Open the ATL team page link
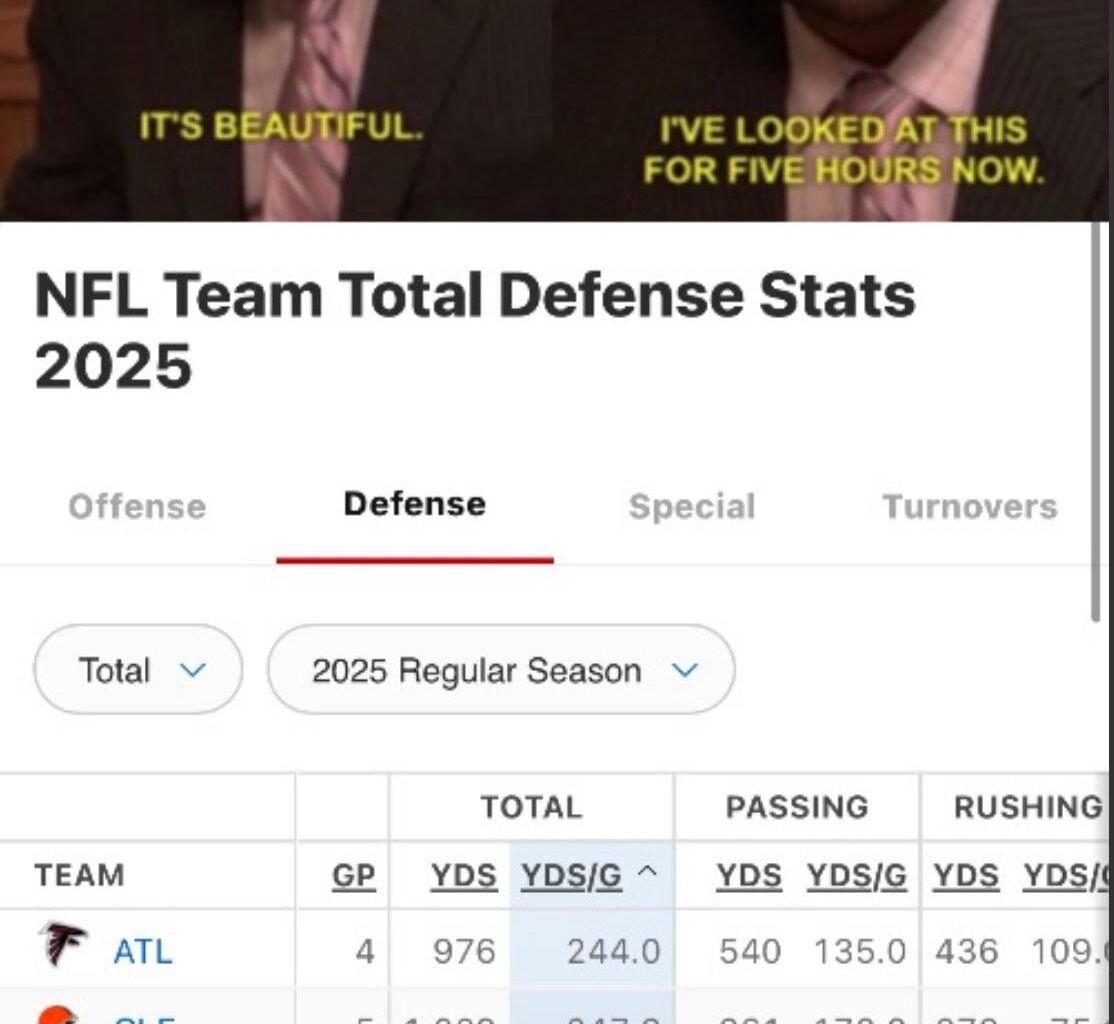Image resolution: width=1114 pixels, height=1024 pixels. [141, 953]
